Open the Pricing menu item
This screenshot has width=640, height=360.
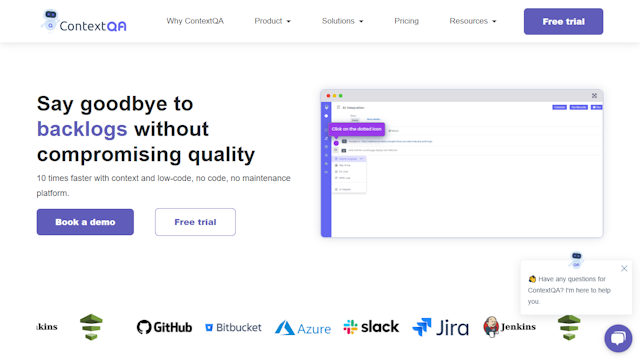(407, 21)
